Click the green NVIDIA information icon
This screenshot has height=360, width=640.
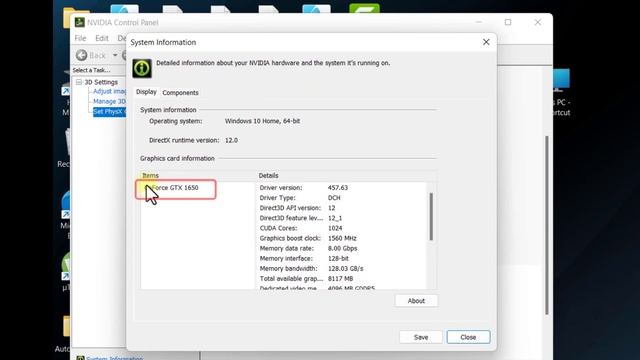(142, 68)
